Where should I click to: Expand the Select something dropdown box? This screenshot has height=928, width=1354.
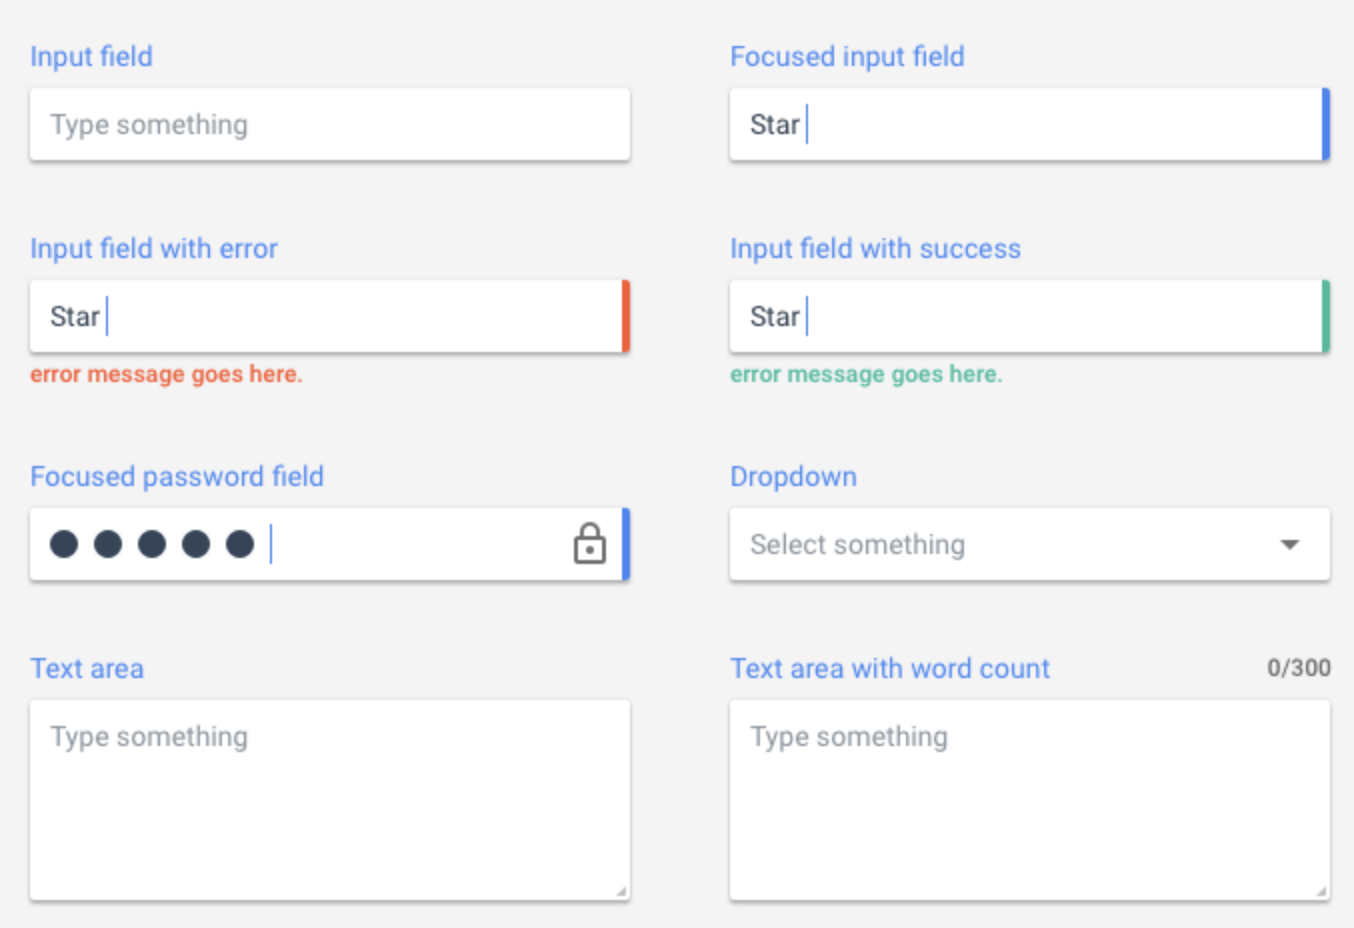1030,544
